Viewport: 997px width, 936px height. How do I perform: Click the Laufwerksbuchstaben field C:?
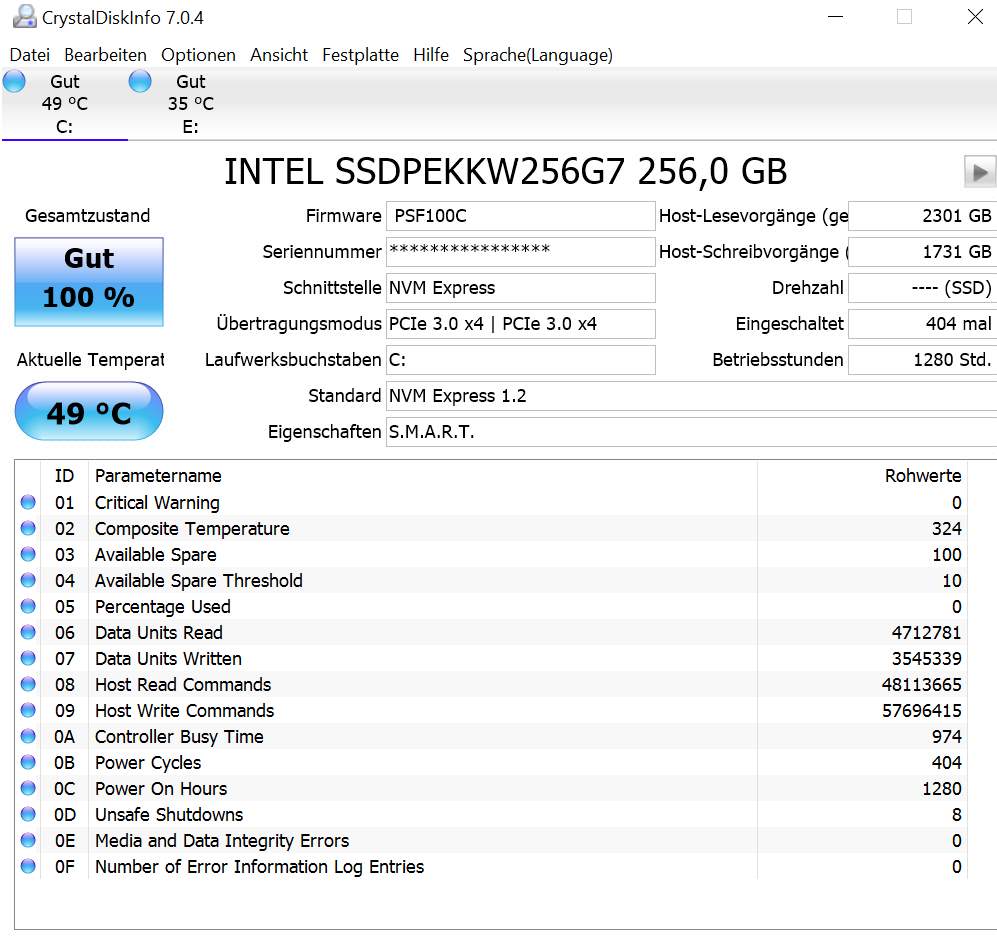pyautogui.click(x=520, y=360)
